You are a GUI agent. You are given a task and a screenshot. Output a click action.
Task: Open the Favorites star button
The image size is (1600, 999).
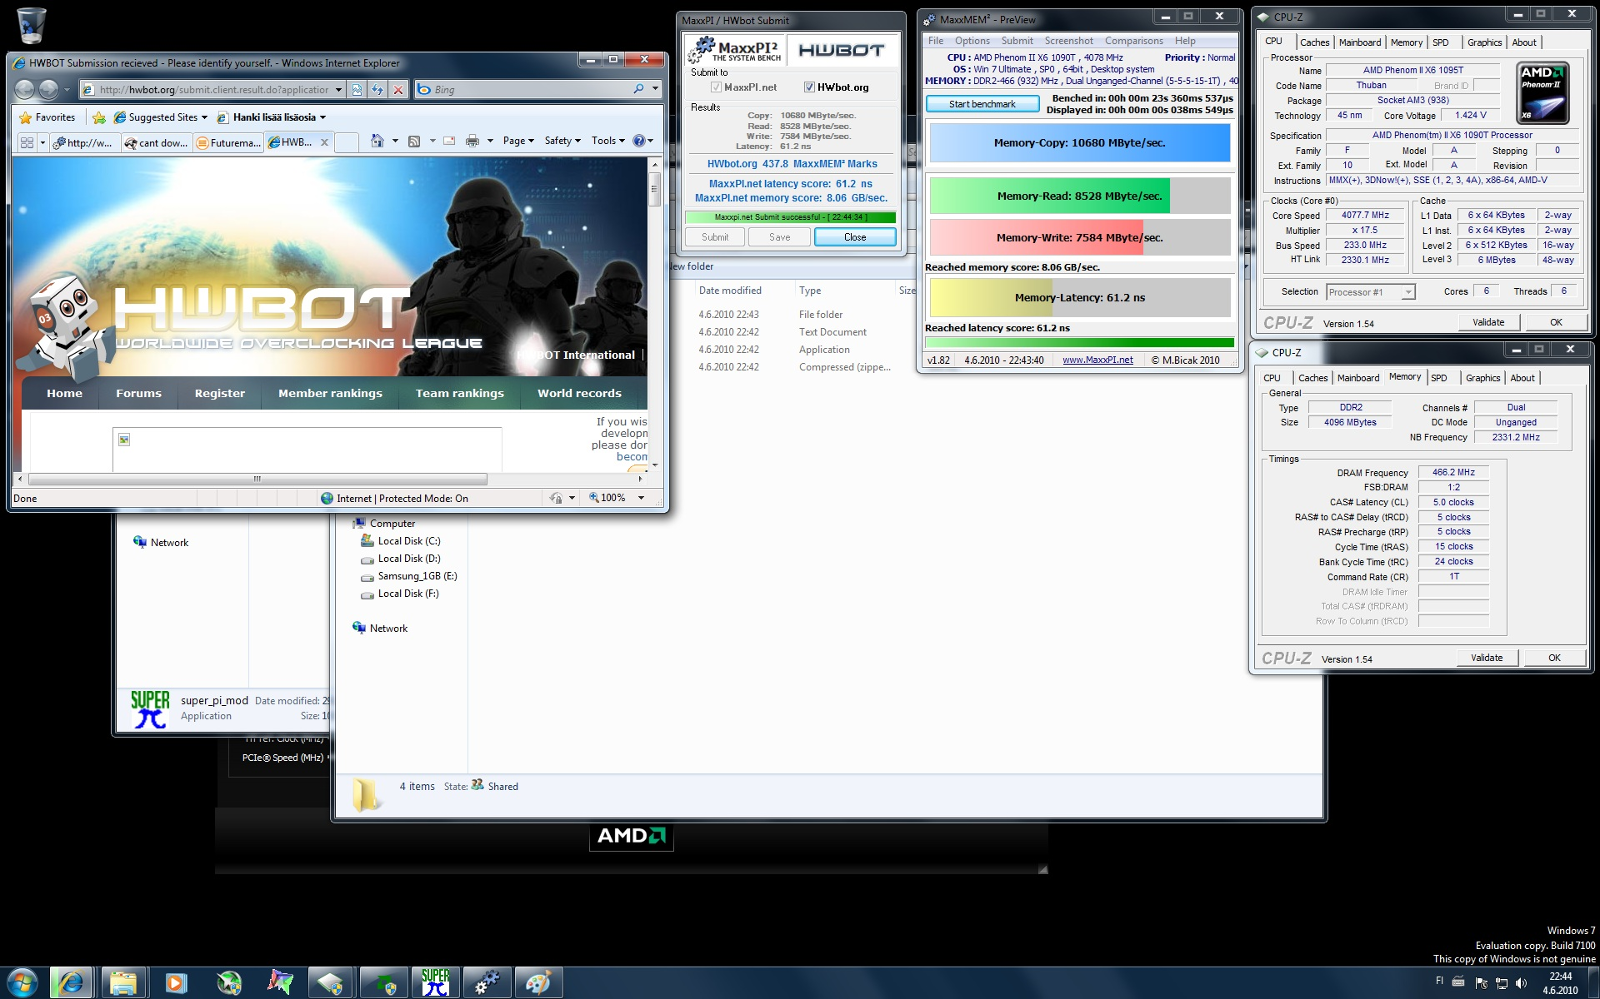coord(46,117)
